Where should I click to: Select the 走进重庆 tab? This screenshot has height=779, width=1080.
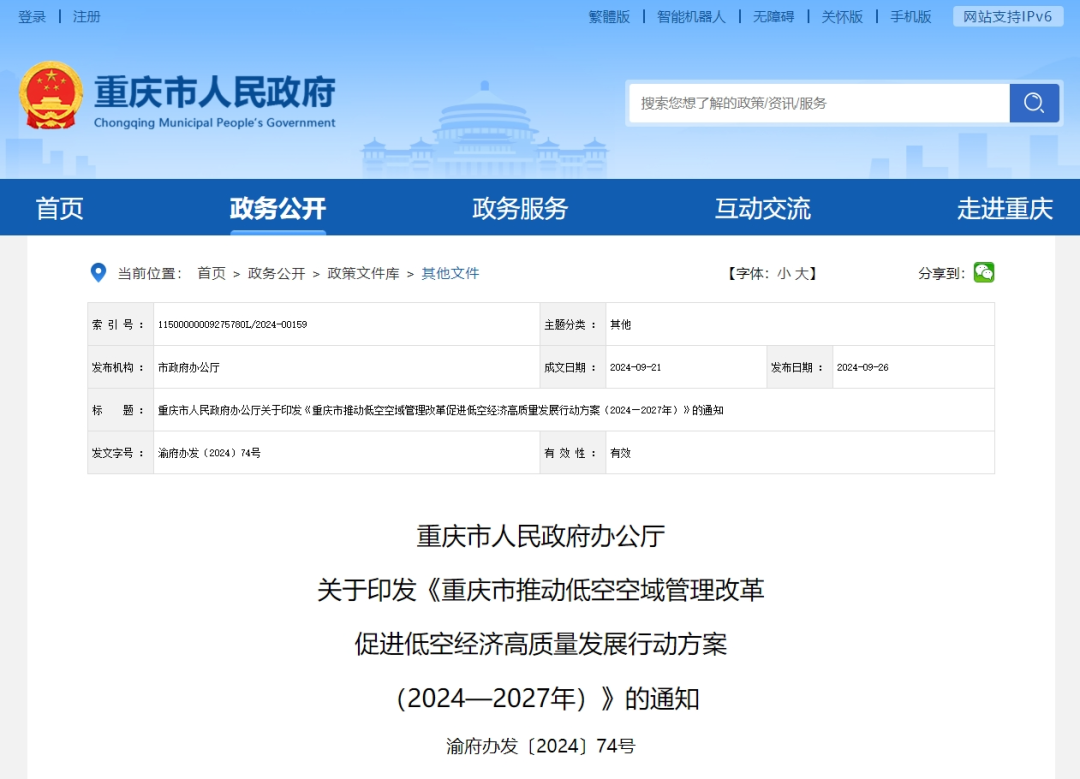click(x=1006, y=207)
